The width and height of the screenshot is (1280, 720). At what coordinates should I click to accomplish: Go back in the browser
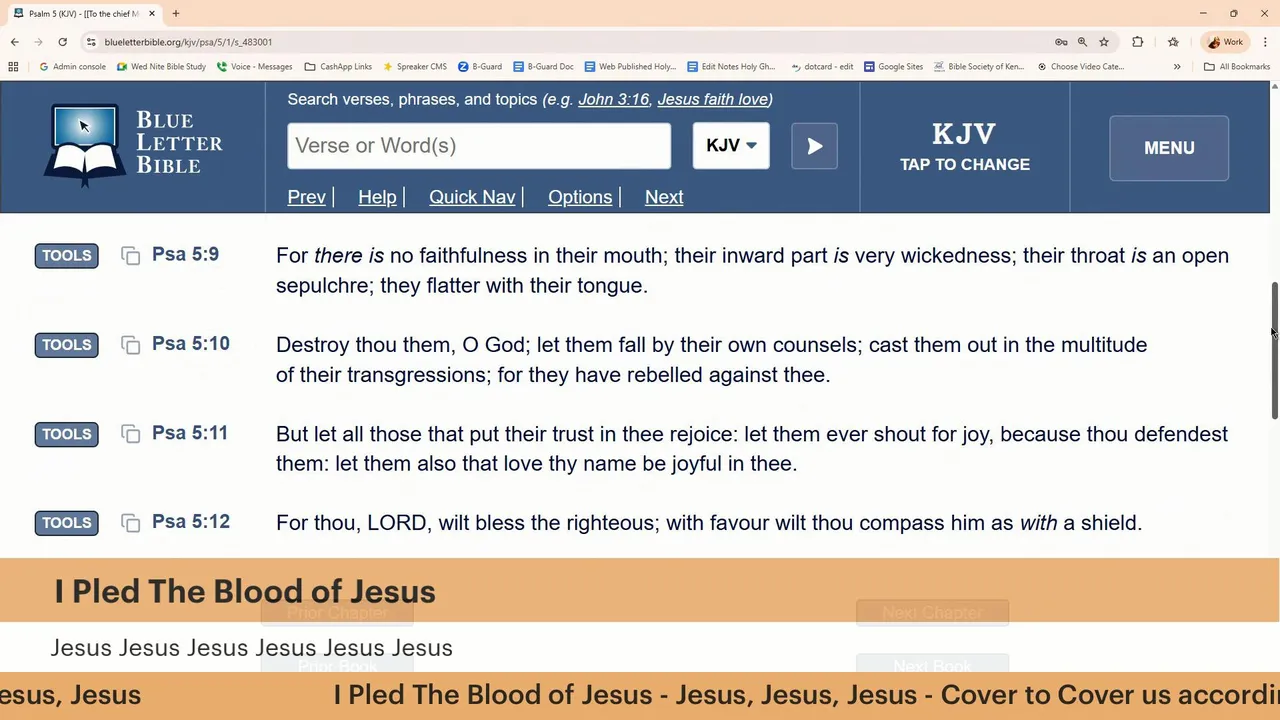click(x=15, y=42)
